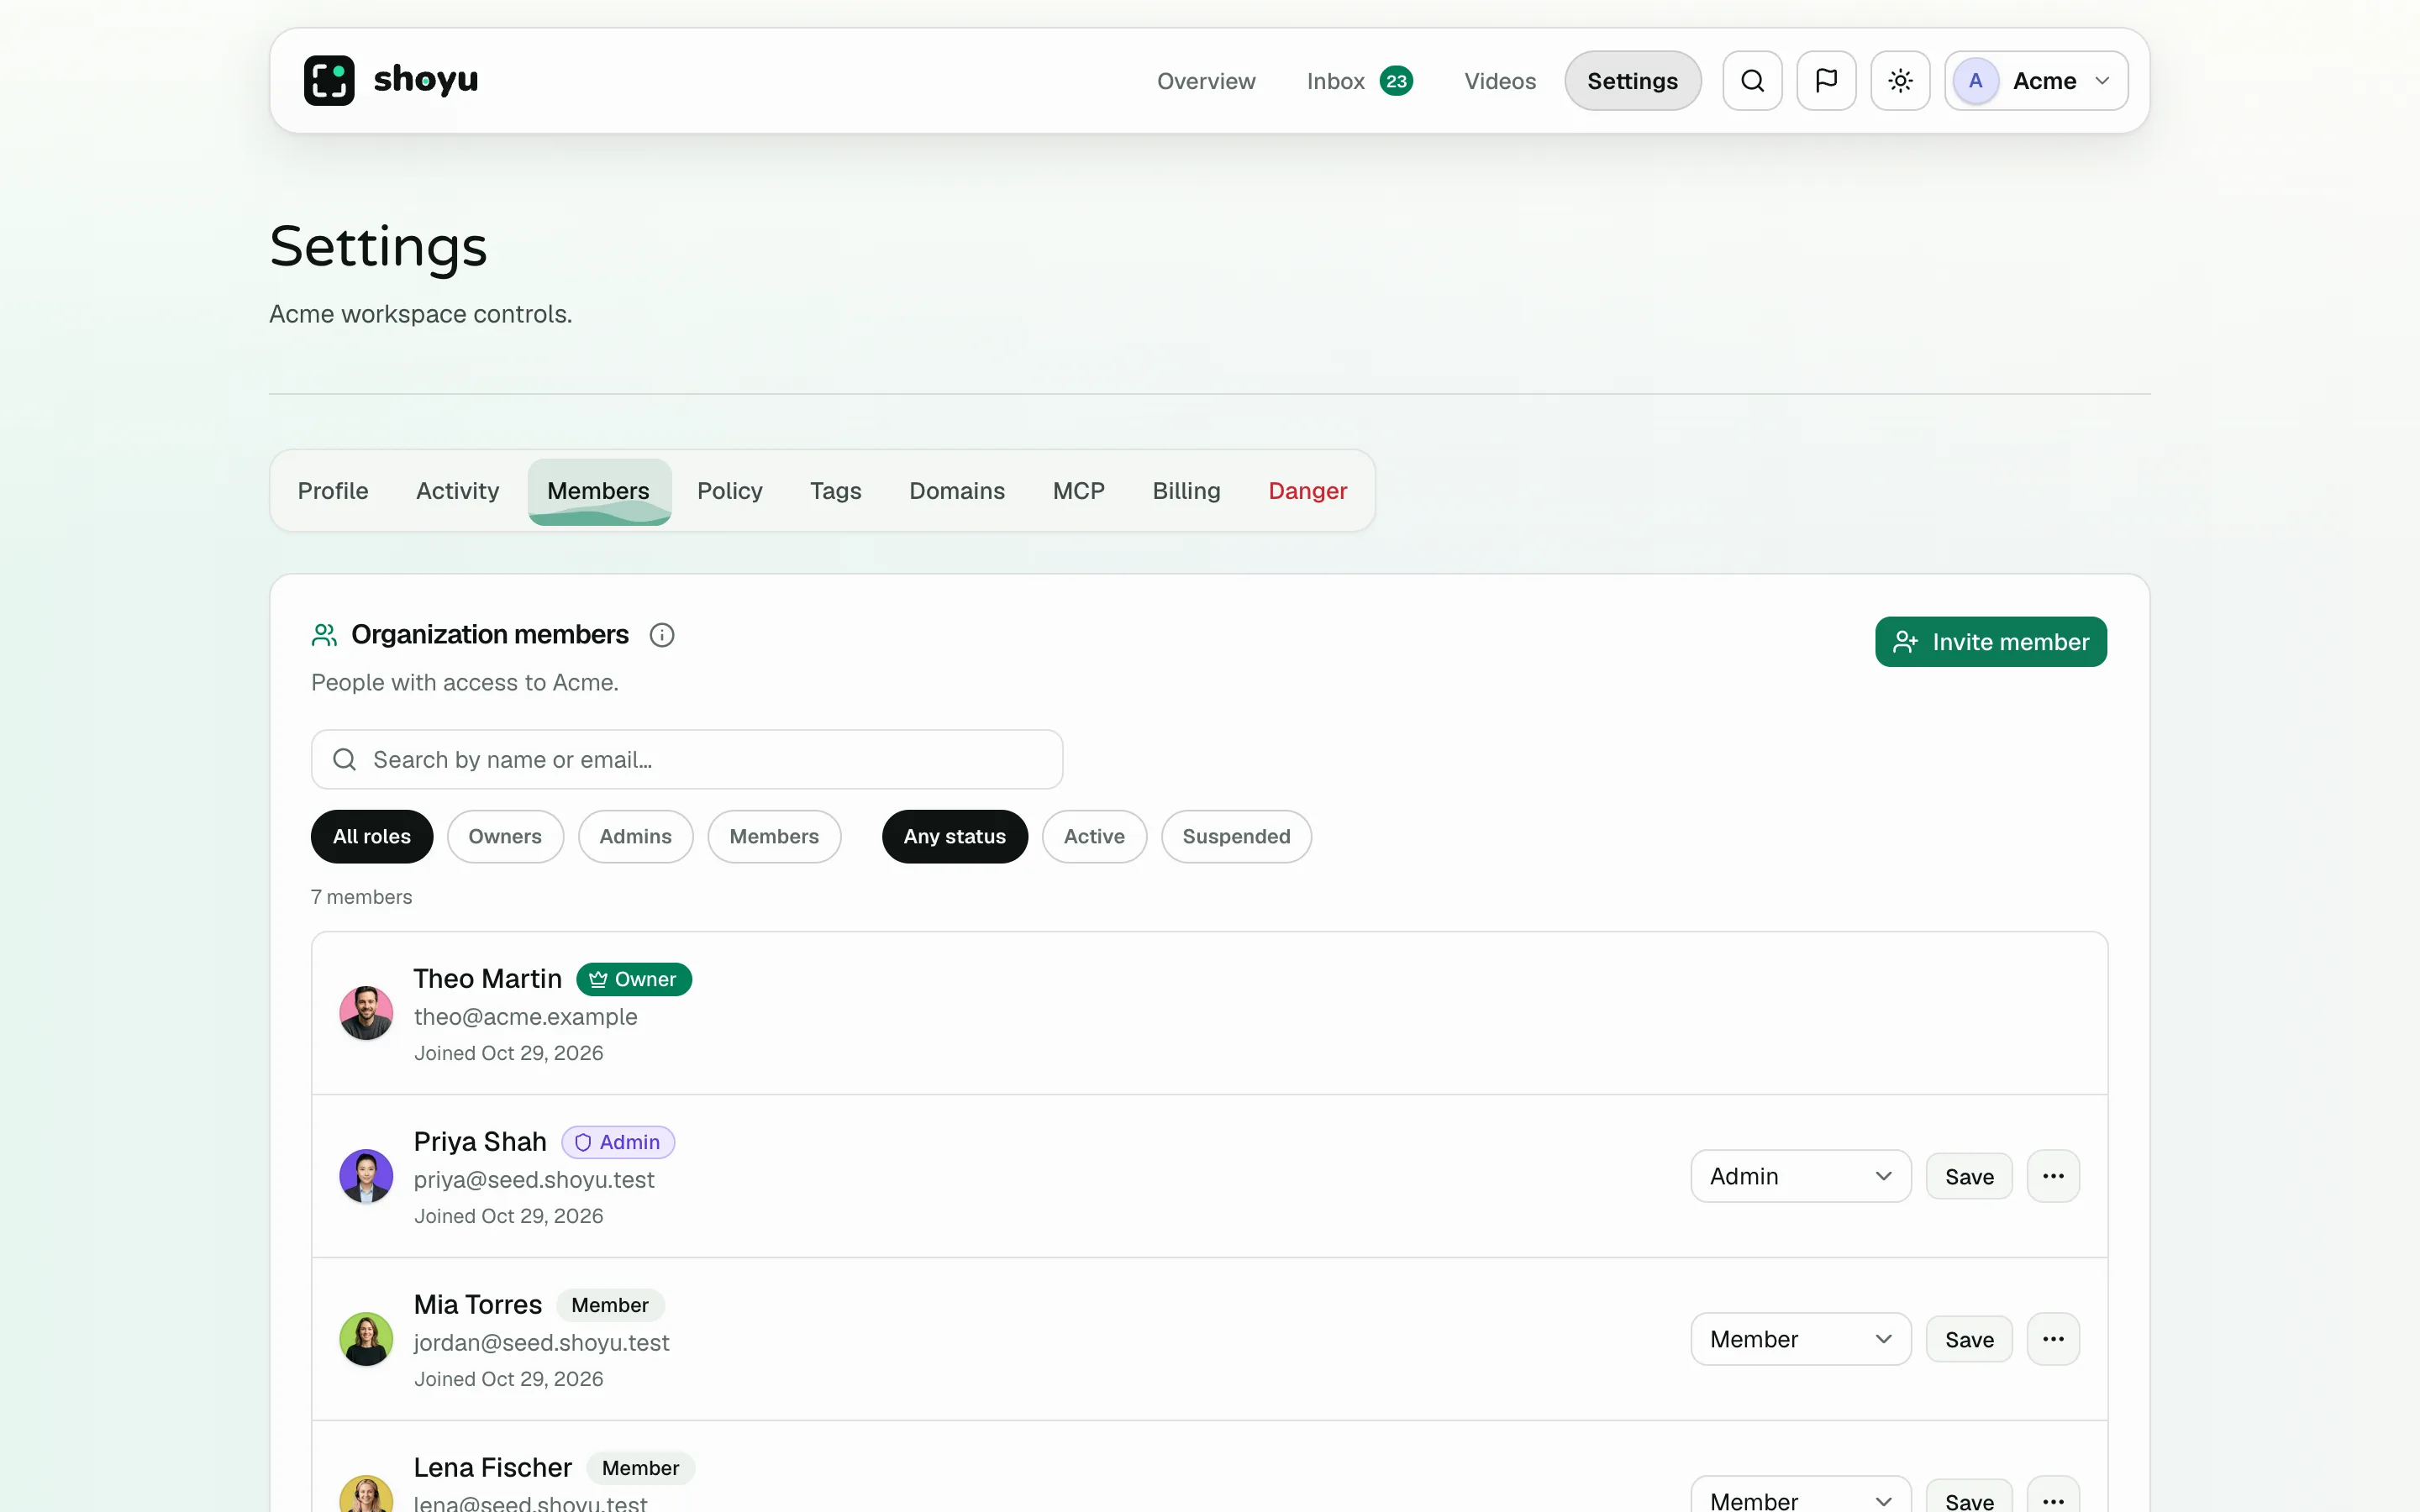
Task: Click the Owner crown badge
Action: tap(634, 979)
